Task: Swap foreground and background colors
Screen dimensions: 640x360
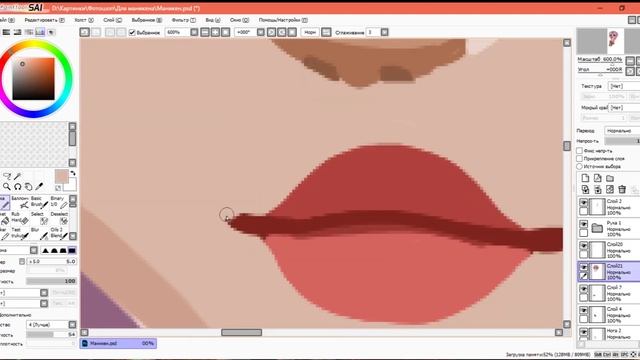Action: tap(73, 173)
